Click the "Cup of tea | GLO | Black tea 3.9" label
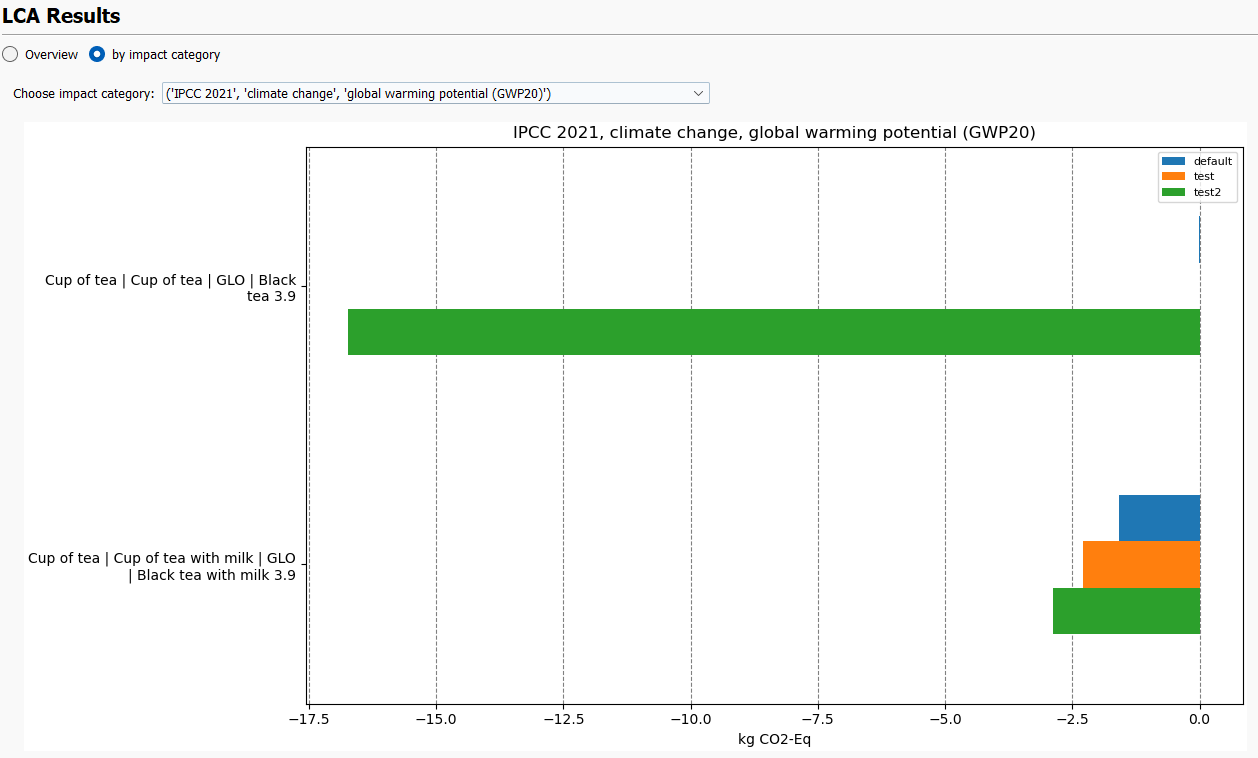1258x758 pixels. coord(170,288)
